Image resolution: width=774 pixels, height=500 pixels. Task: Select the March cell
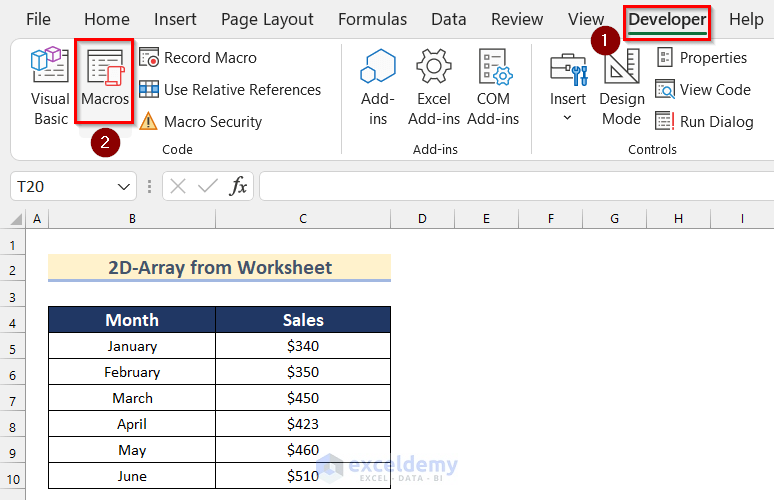132,398
